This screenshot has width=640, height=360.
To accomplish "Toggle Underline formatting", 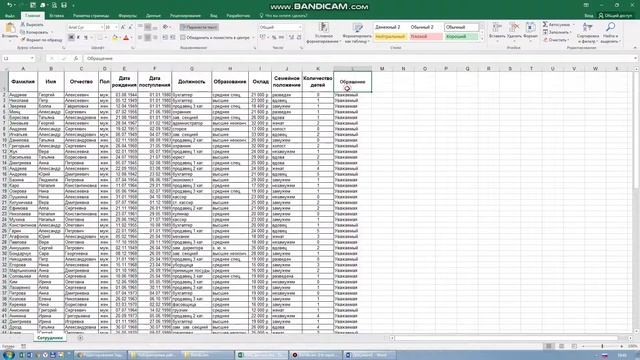I will [86, 38].
